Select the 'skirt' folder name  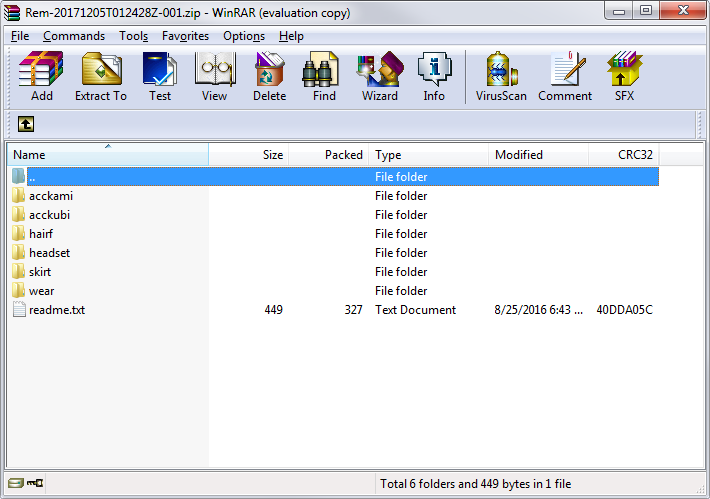(40, 272)
